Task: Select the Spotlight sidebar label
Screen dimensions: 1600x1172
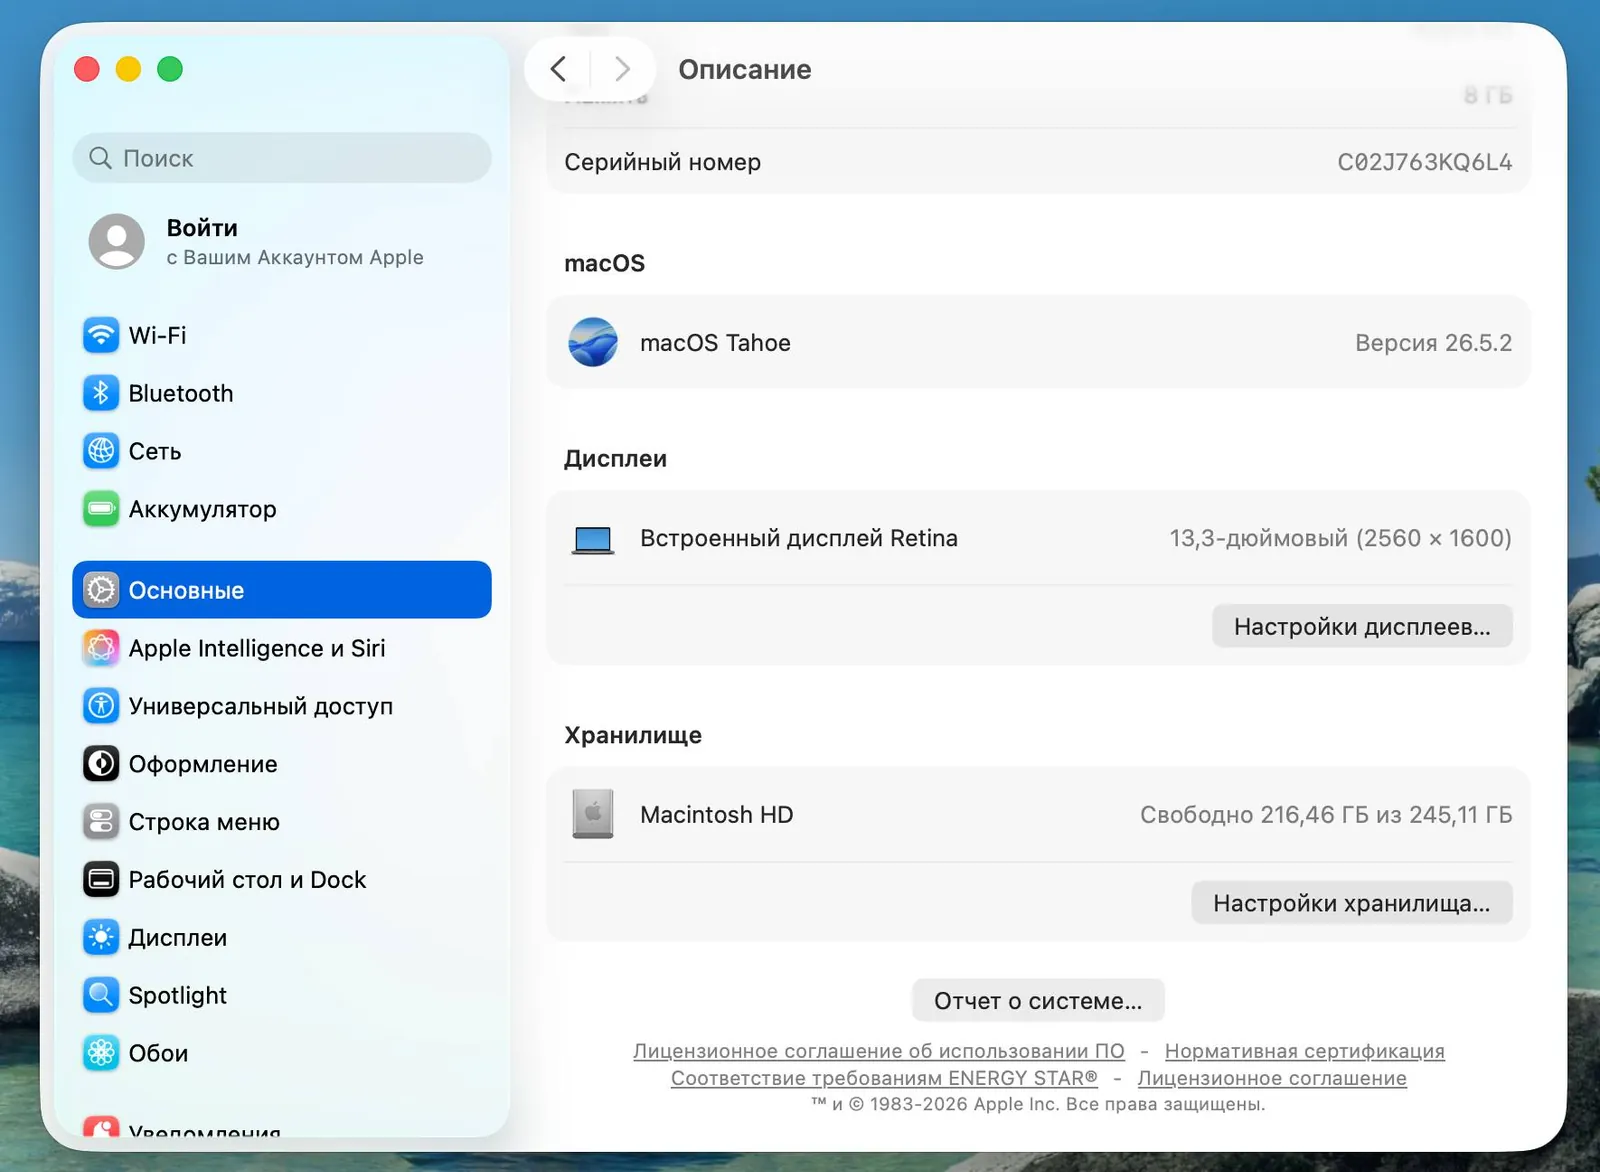Action: click(178, 996)
